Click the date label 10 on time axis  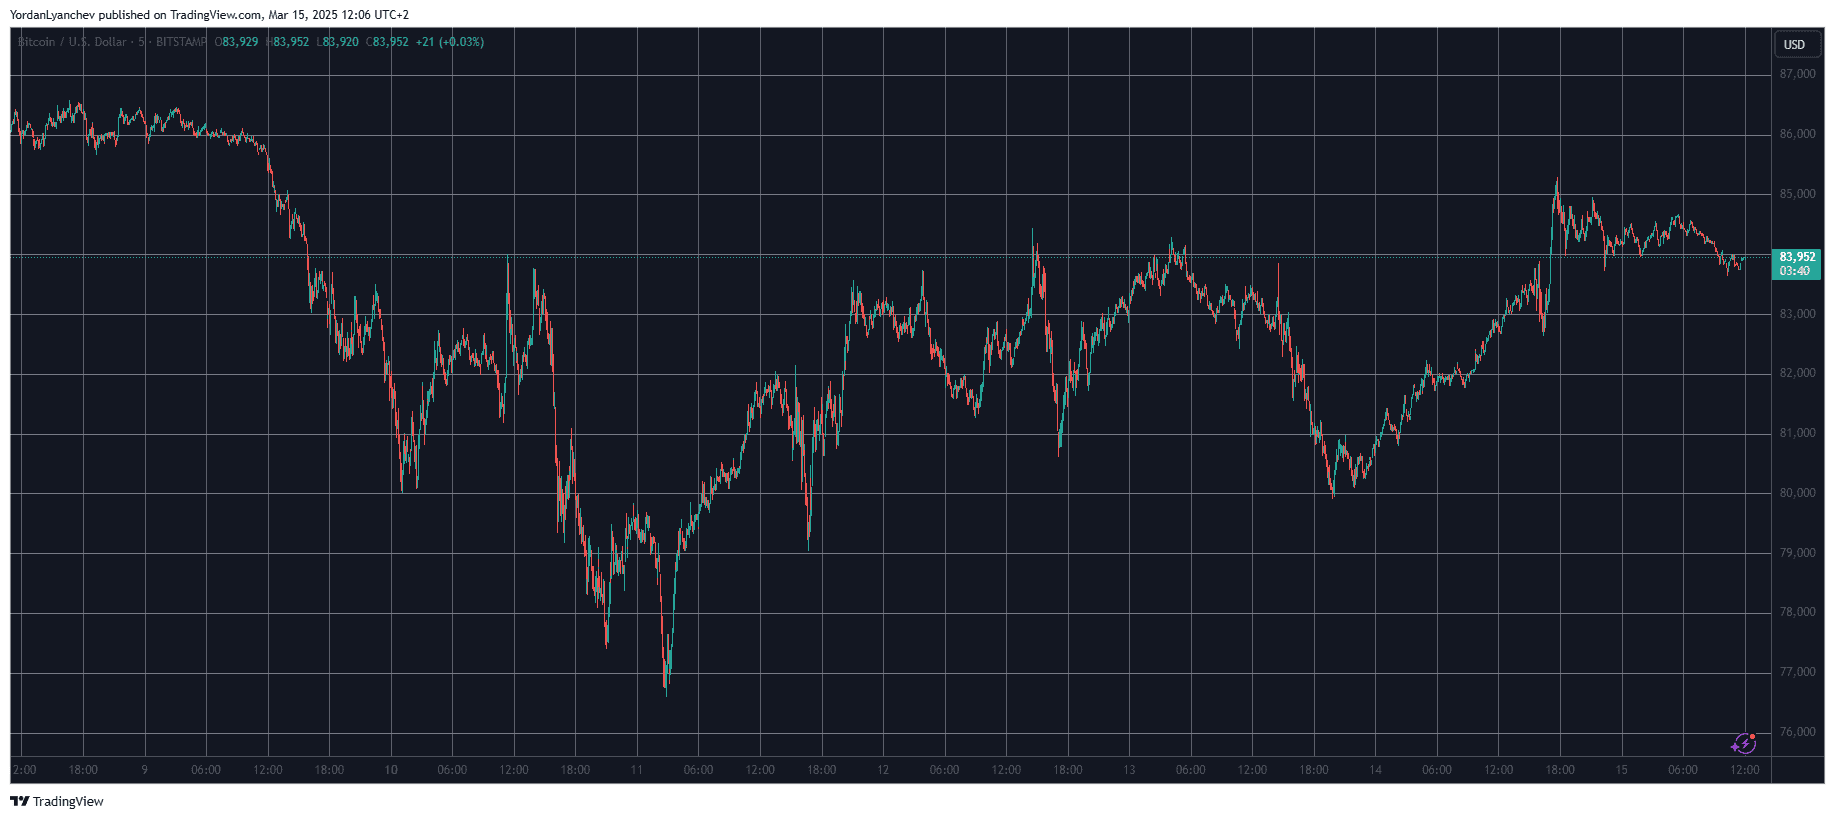(391, 770)
